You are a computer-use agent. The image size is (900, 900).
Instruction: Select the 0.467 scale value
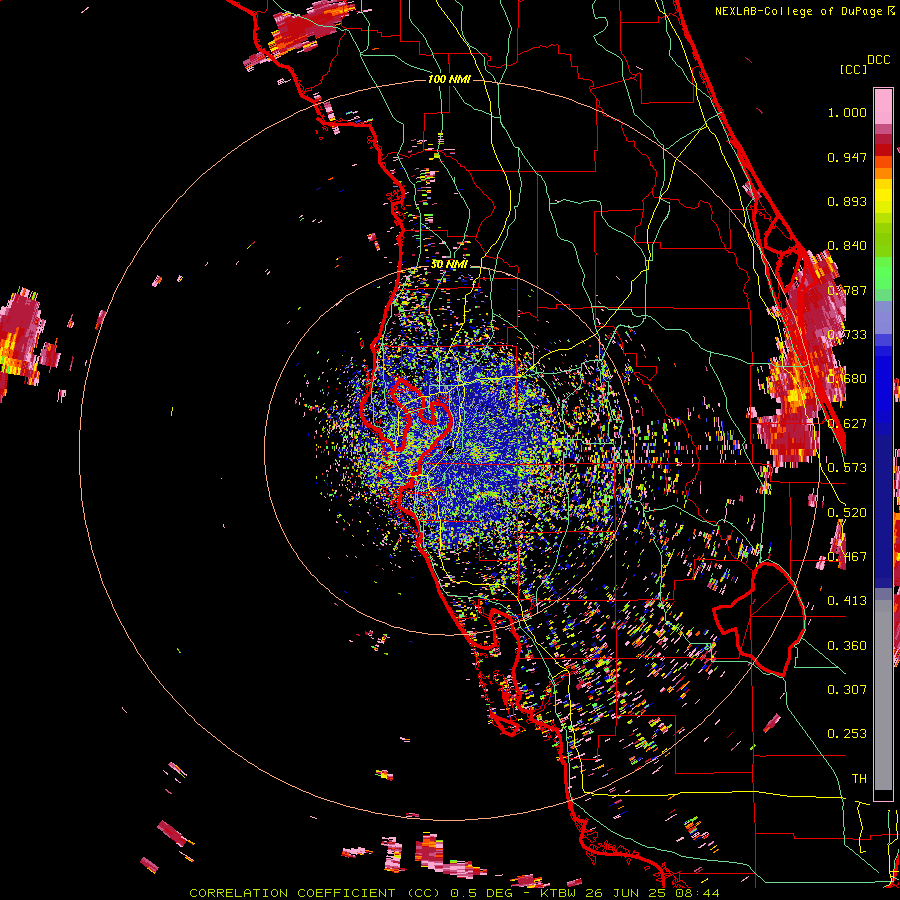[x=847, y=557]
